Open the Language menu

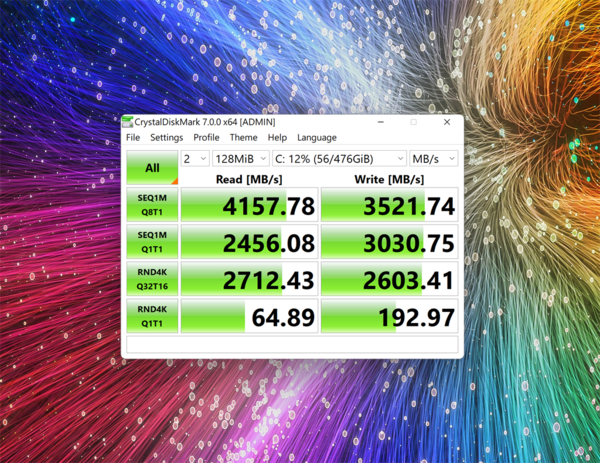tap(317, 137)
